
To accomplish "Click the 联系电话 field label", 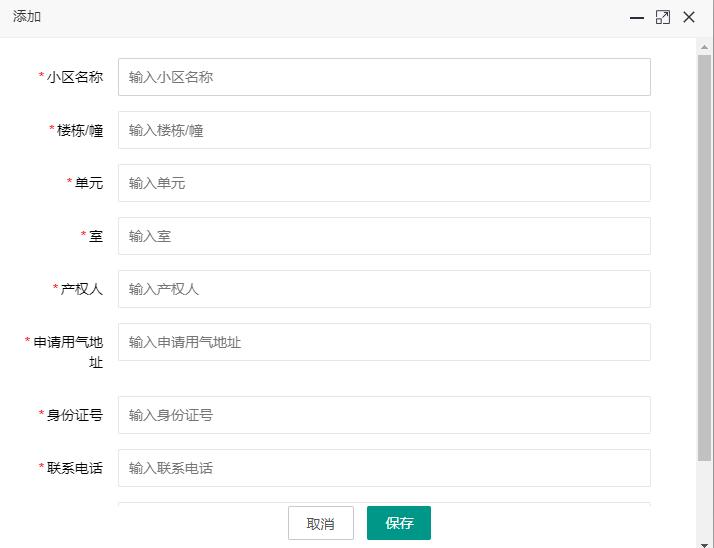I will point(74,468).
